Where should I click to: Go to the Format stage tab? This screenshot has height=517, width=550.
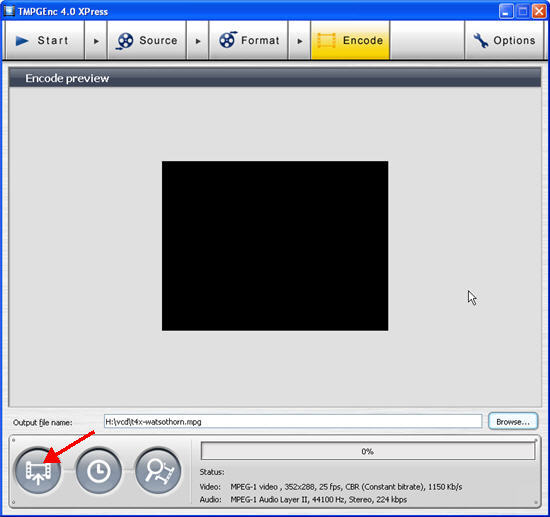[x=249, y=41]
